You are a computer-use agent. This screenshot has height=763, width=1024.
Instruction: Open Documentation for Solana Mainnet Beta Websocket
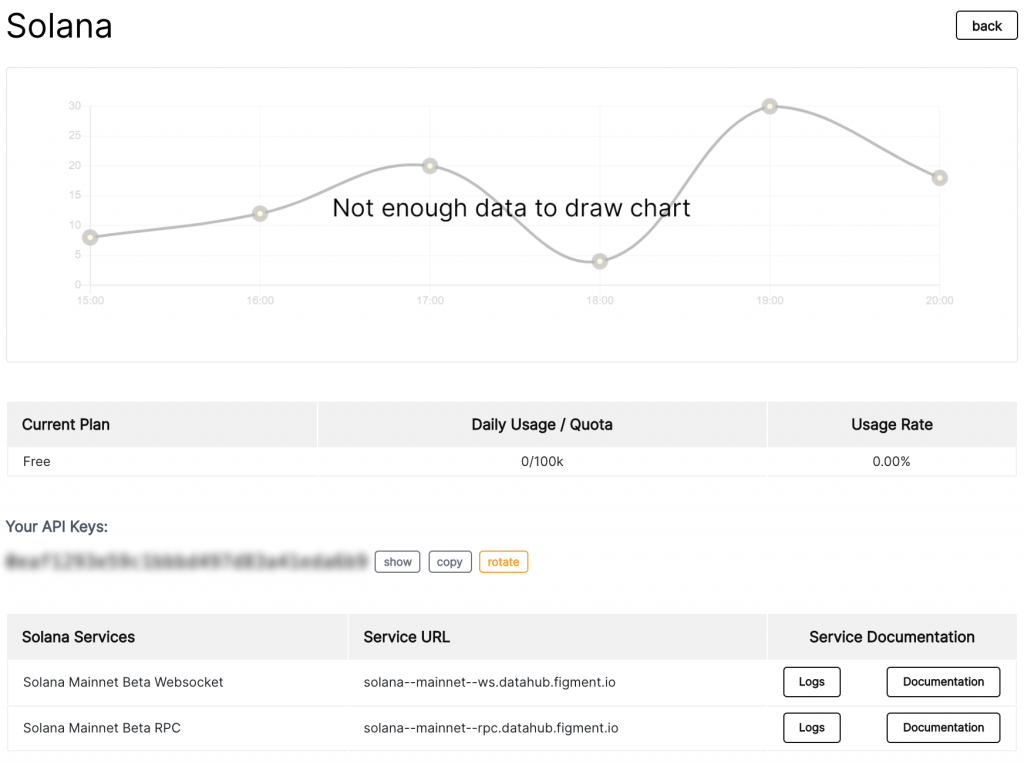[943, 682]
